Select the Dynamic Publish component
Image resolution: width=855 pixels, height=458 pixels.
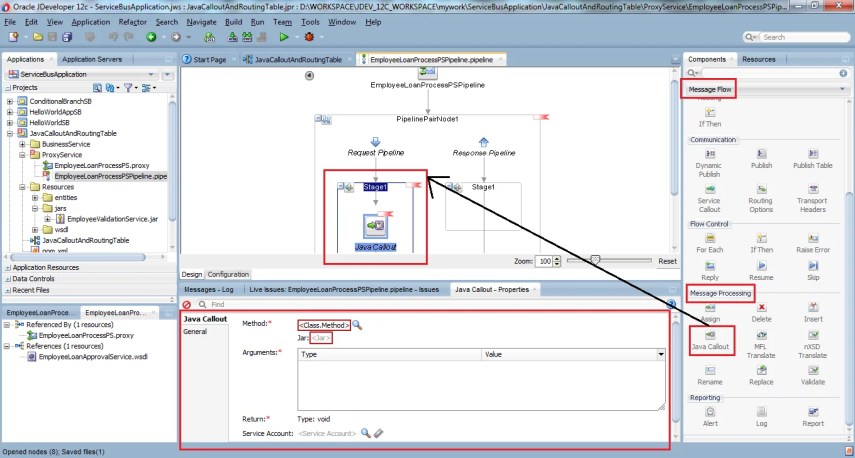(709, 164)
